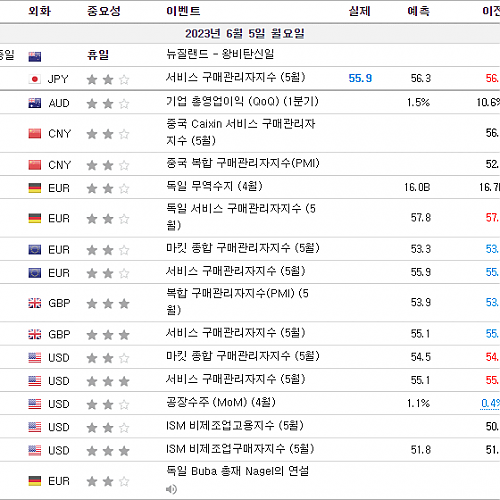Screen dimensions: 500x500
Task: Open the 기업 총영업이익 (QoQ) event
Action: (x=242, y=101)
